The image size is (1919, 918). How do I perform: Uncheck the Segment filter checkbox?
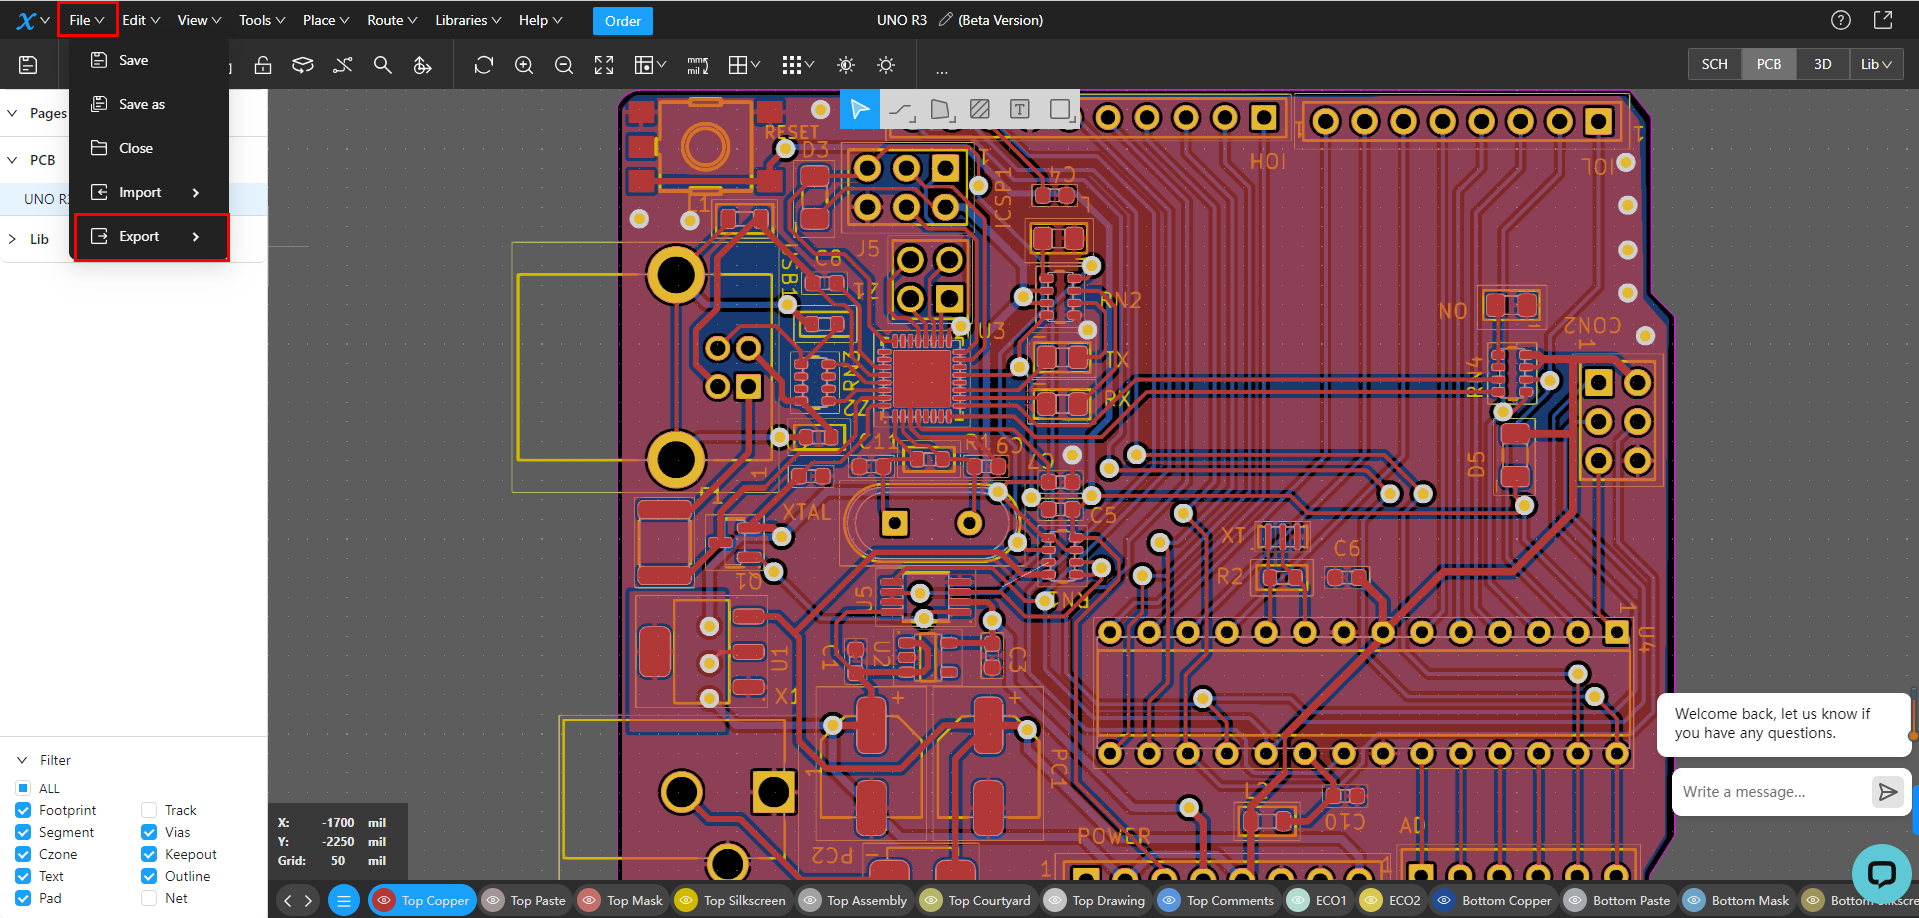(x=23, y=832)
